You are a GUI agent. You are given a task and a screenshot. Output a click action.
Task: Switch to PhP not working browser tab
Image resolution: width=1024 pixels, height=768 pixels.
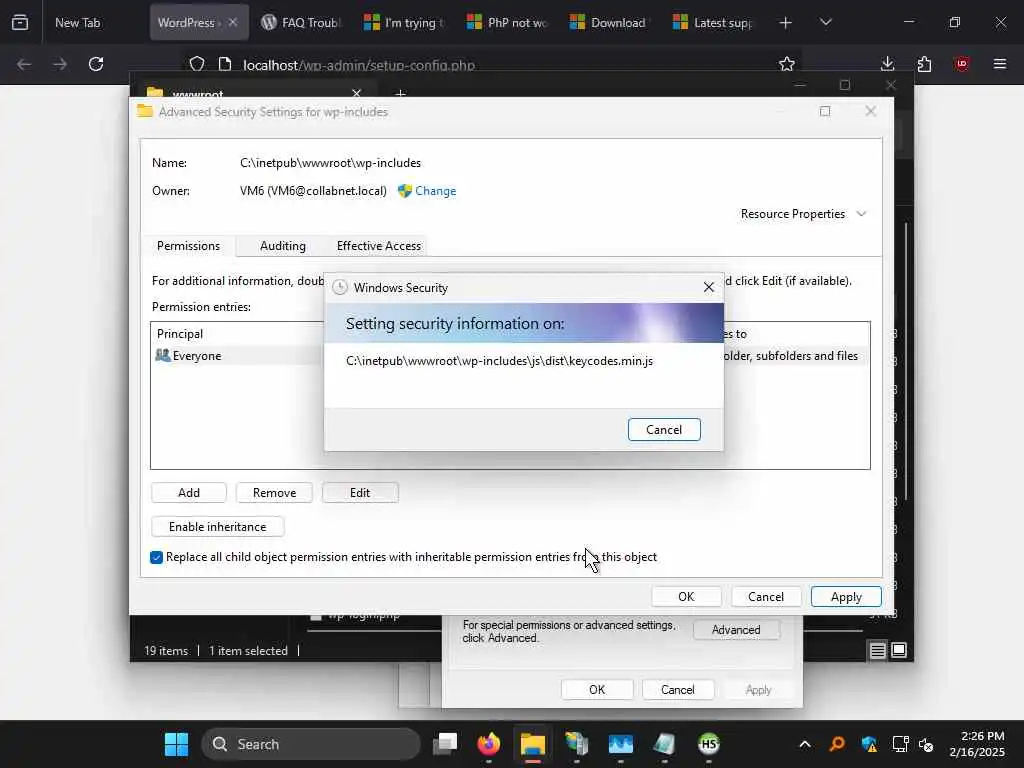point(508,22)
